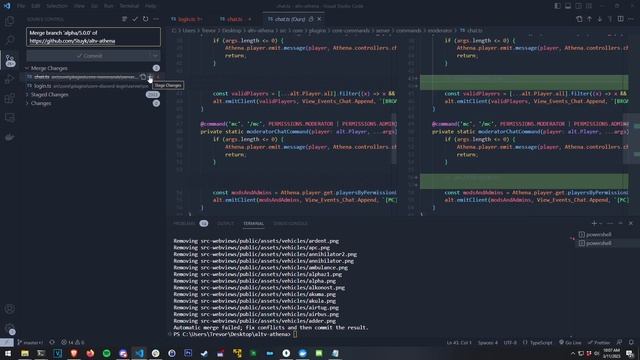Refresh the source control view
This screenshot has height=360, width=640.
tap(145, 19)
